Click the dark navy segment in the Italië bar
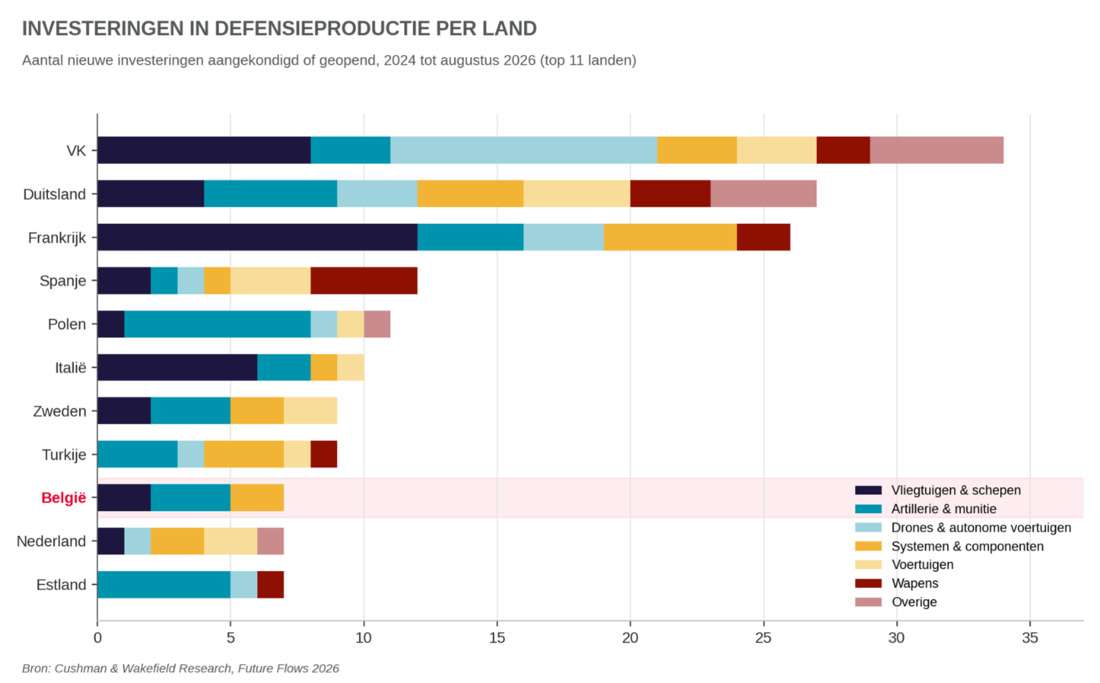This screenshot has height=683, width=1100. [x=177, y=367]
